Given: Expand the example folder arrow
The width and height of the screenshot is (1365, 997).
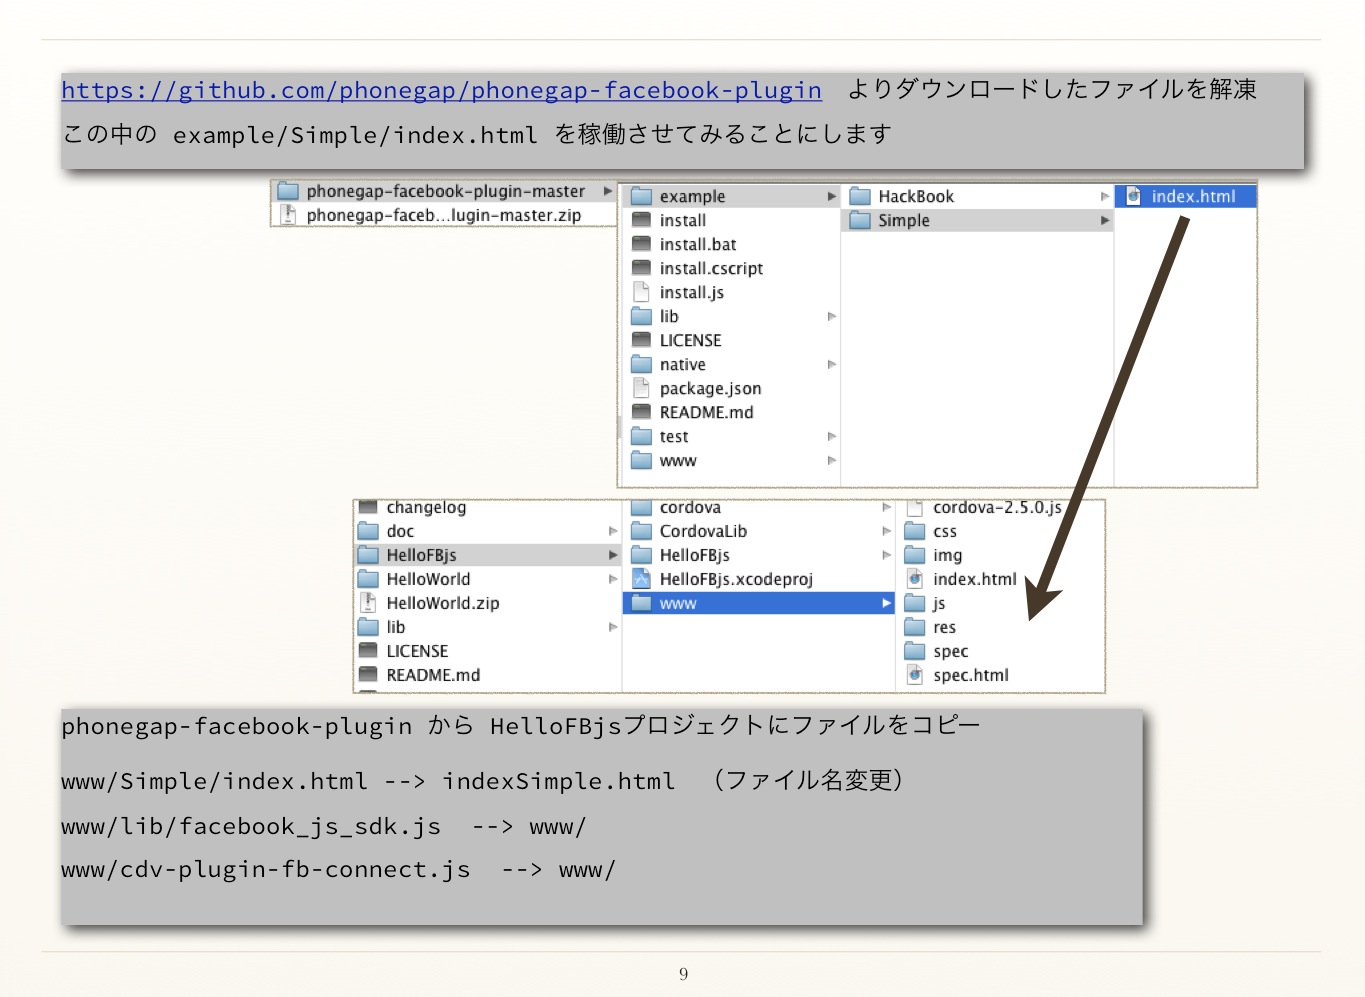Looking at the screenshot, I should tap(831, 196).
